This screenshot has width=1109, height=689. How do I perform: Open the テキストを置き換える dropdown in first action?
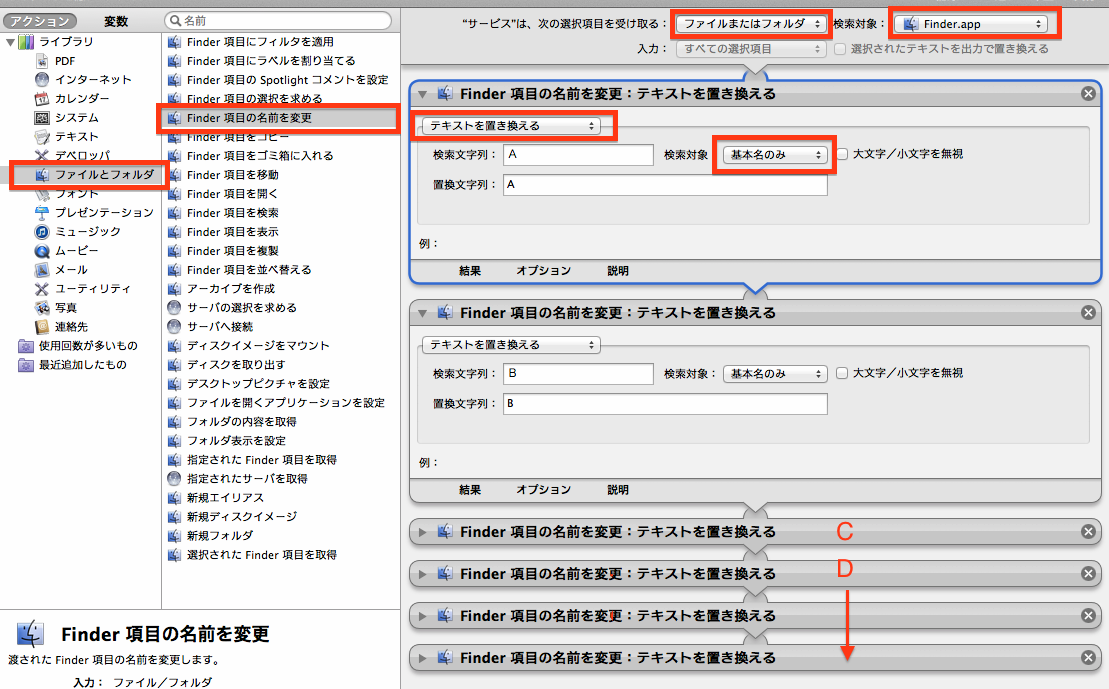coord(511,126)
